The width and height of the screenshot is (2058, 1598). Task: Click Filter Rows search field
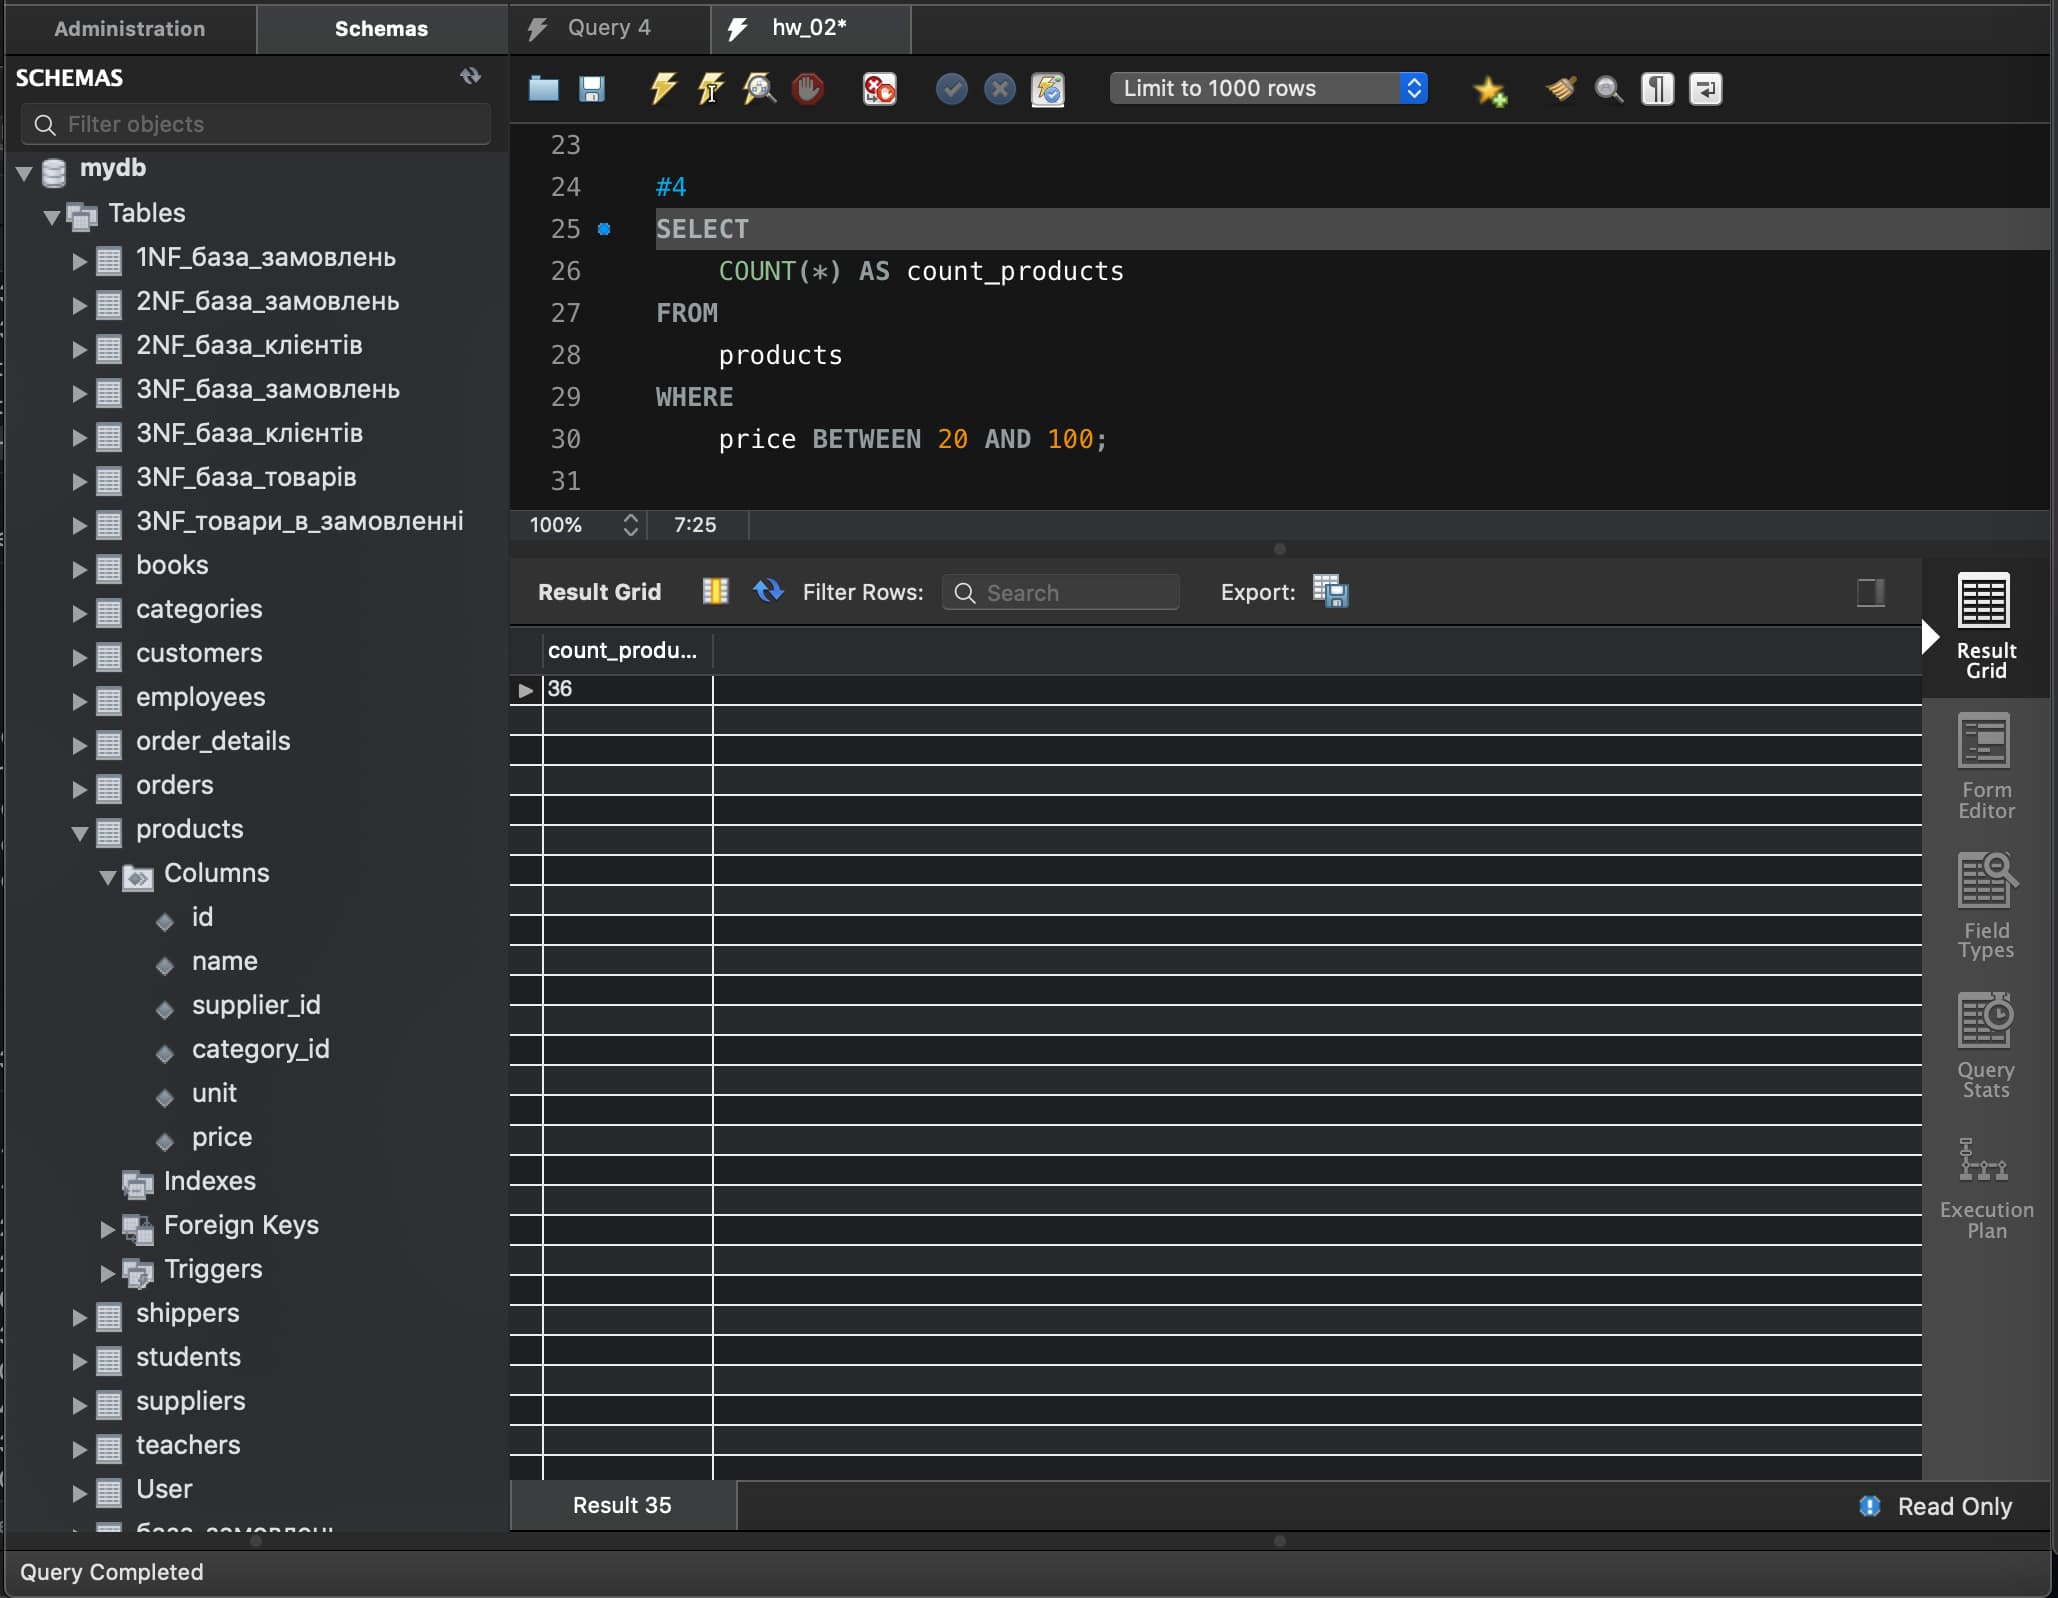[1061, 593]
